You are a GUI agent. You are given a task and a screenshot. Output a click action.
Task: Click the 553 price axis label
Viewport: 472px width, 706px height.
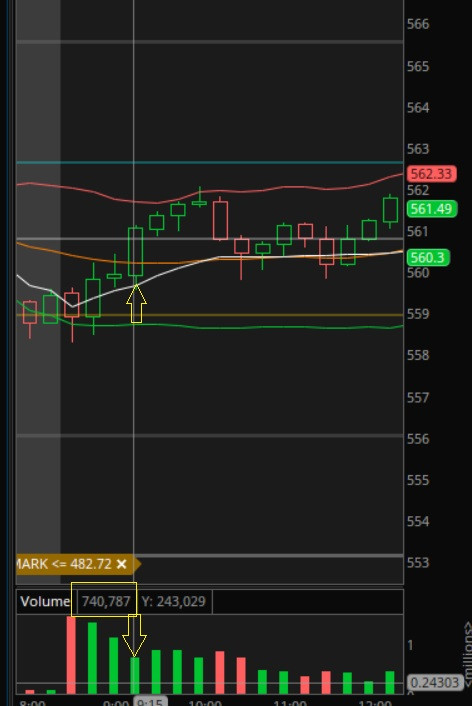418,563
